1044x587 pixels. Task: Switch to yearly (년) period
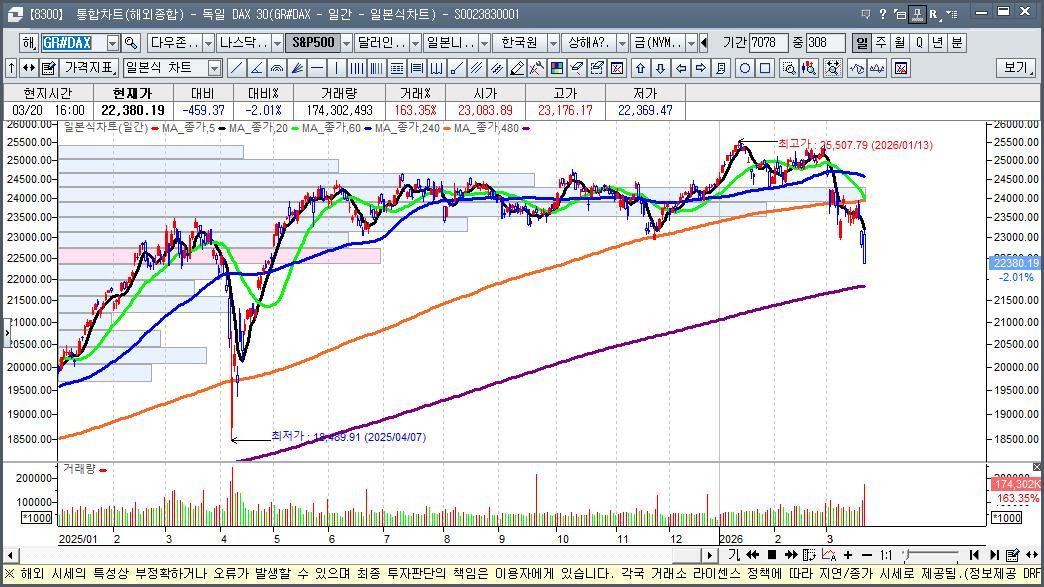coord(937,43)
